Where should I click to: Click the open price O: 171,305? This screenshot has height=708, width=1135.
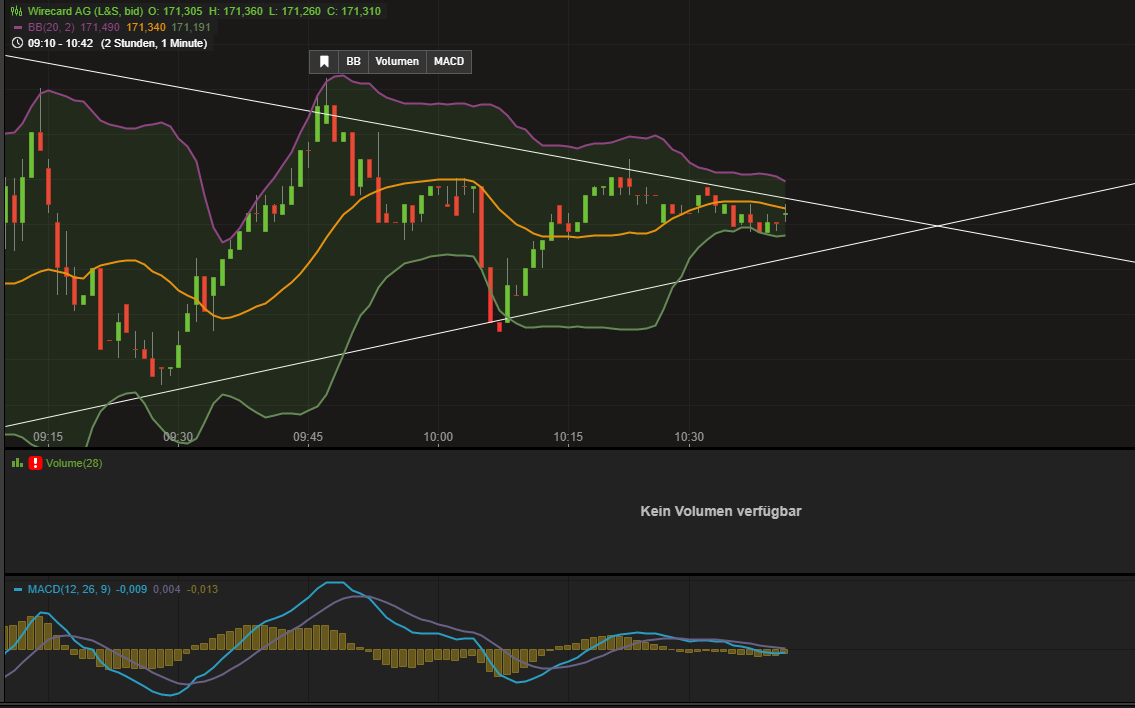tap(175, 12)
